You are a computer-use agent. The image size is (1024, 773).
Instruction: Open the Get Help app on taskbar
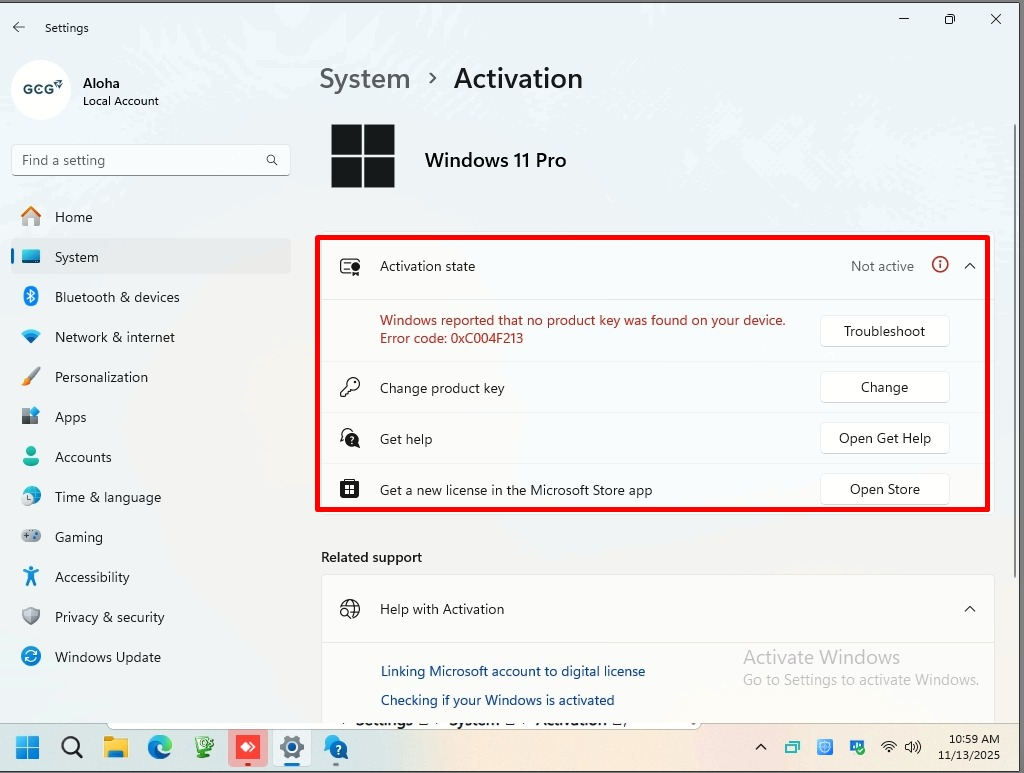(x=336, y=748)
